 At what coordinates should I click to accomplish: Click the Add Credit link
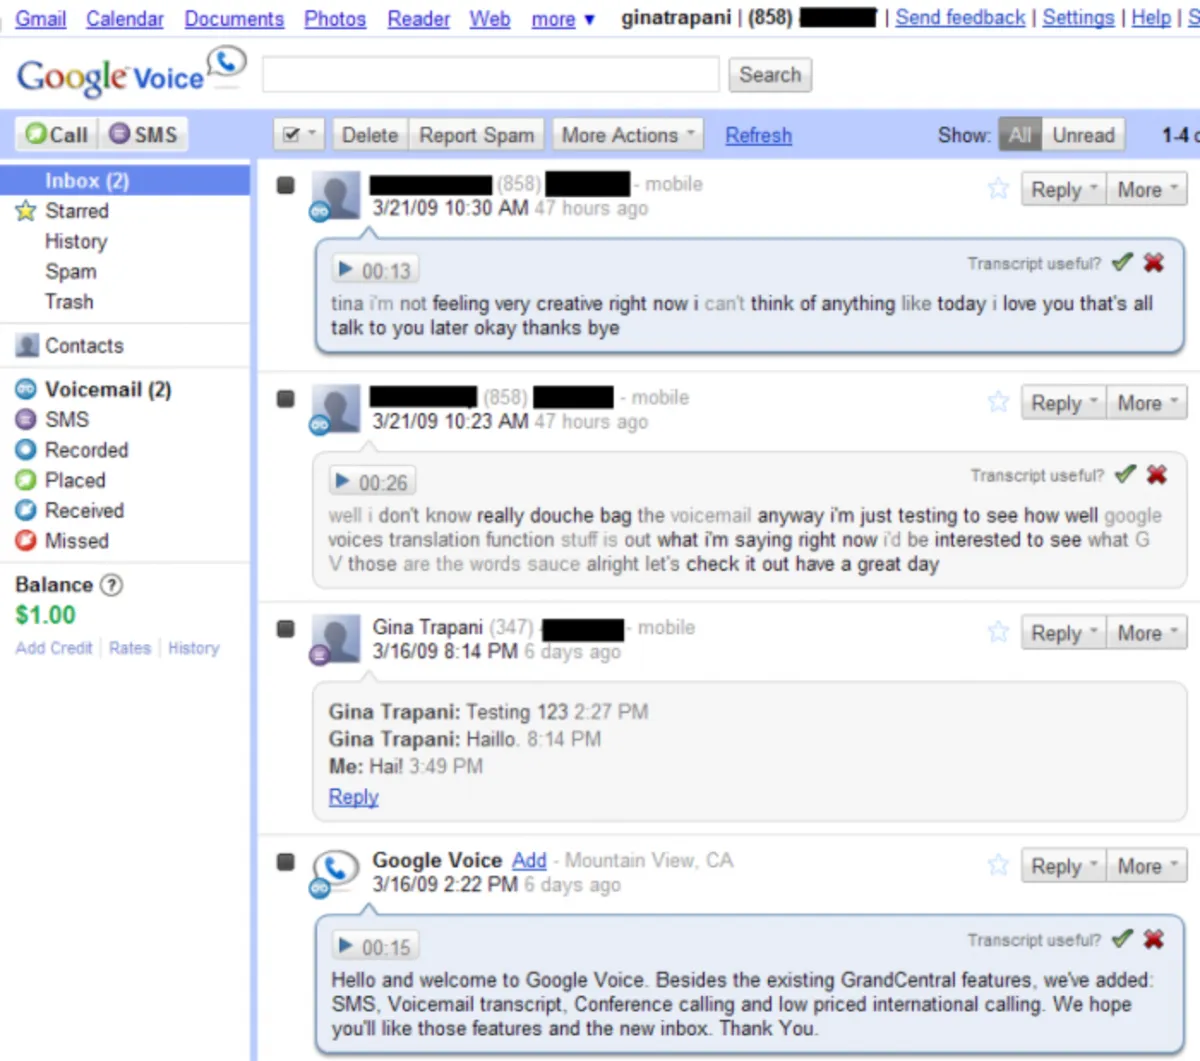point(54,648)
